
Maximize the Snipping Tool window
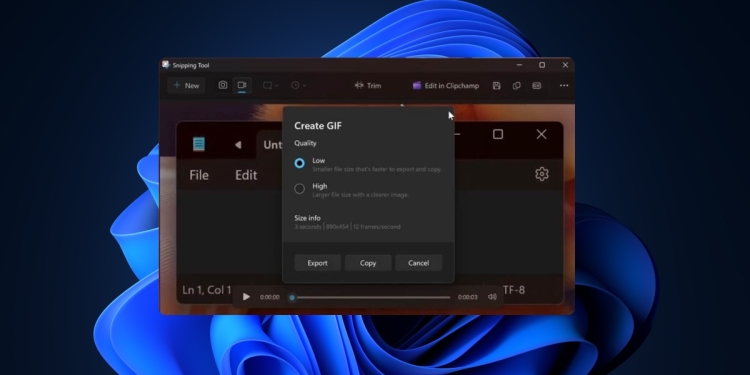(542, 65)
